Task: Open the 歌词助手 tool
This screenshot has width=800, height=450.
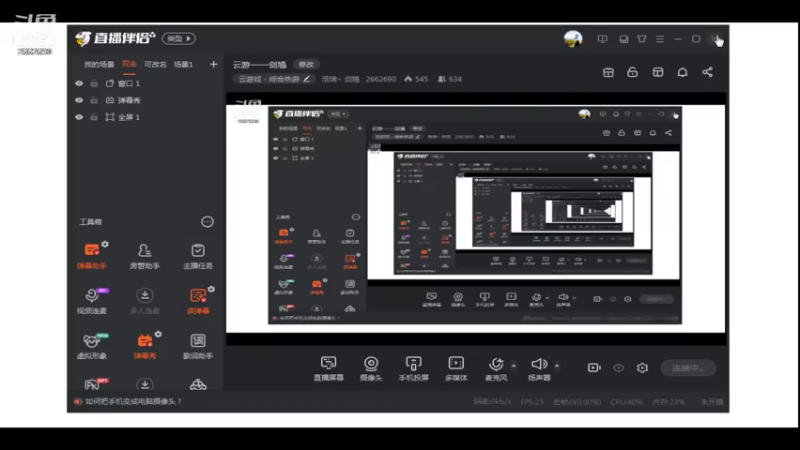Action: coord(197,345)
